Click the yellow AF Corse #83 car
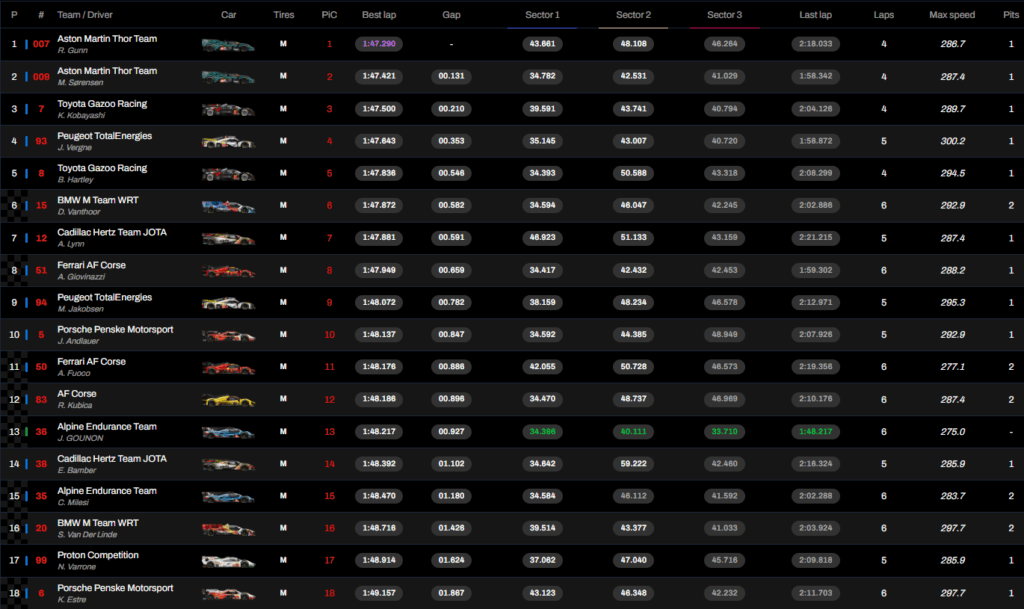This screenshot has width=1024, height=609. pyautogui.click(x=228, y=400)
